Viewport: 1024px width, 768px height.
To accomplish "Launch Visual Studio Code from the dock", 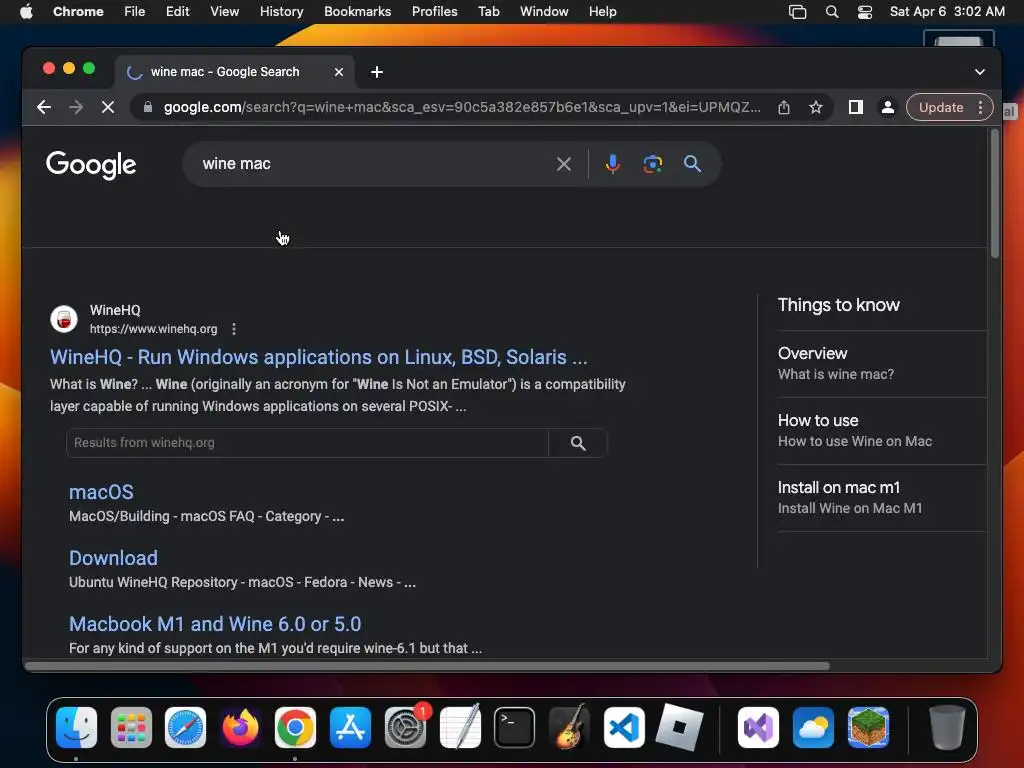I will (624, 727).
